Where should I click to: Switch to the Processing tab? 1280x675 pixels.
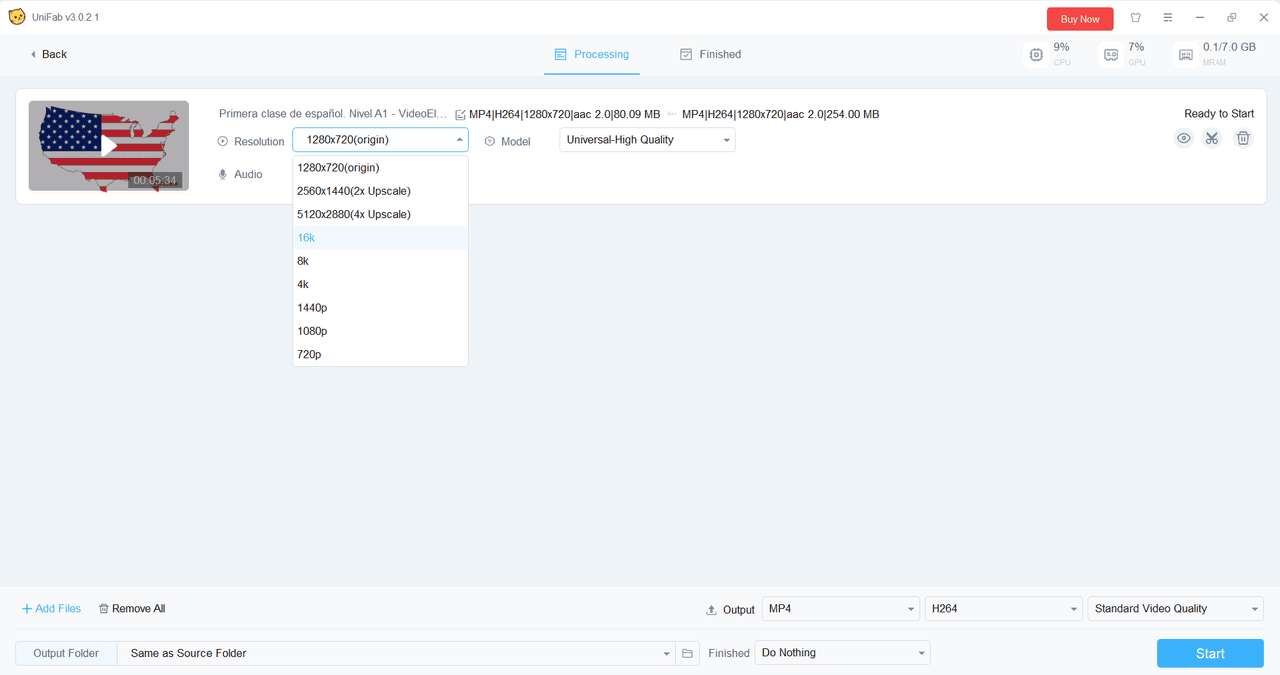(x=592, y=54)
